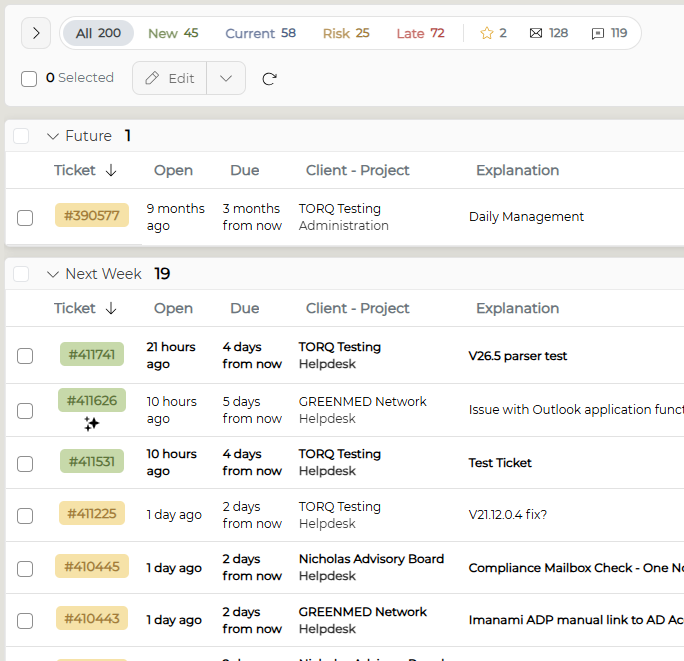Click the sparkle AI icon under #411626

pyautogui.click(x=92, y=423)
